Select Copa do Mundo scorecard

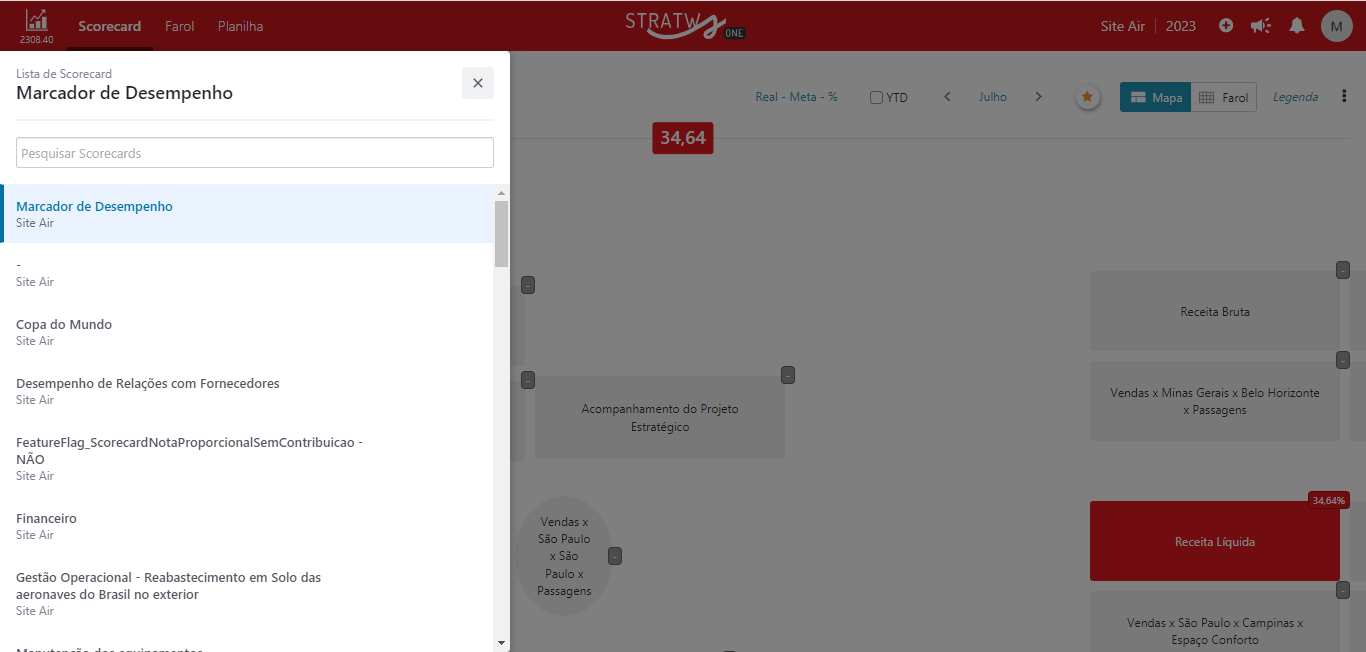[x=248, y=332]
